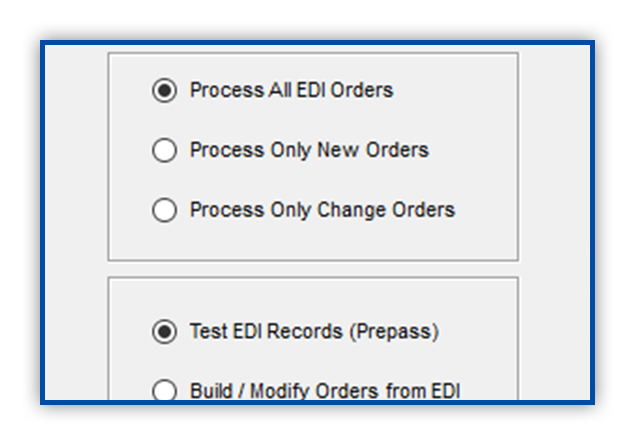This screenshot has width=635, height=445.
Task: Click the filled dot inside the Process All radio
Action: (x=164, y=90)
